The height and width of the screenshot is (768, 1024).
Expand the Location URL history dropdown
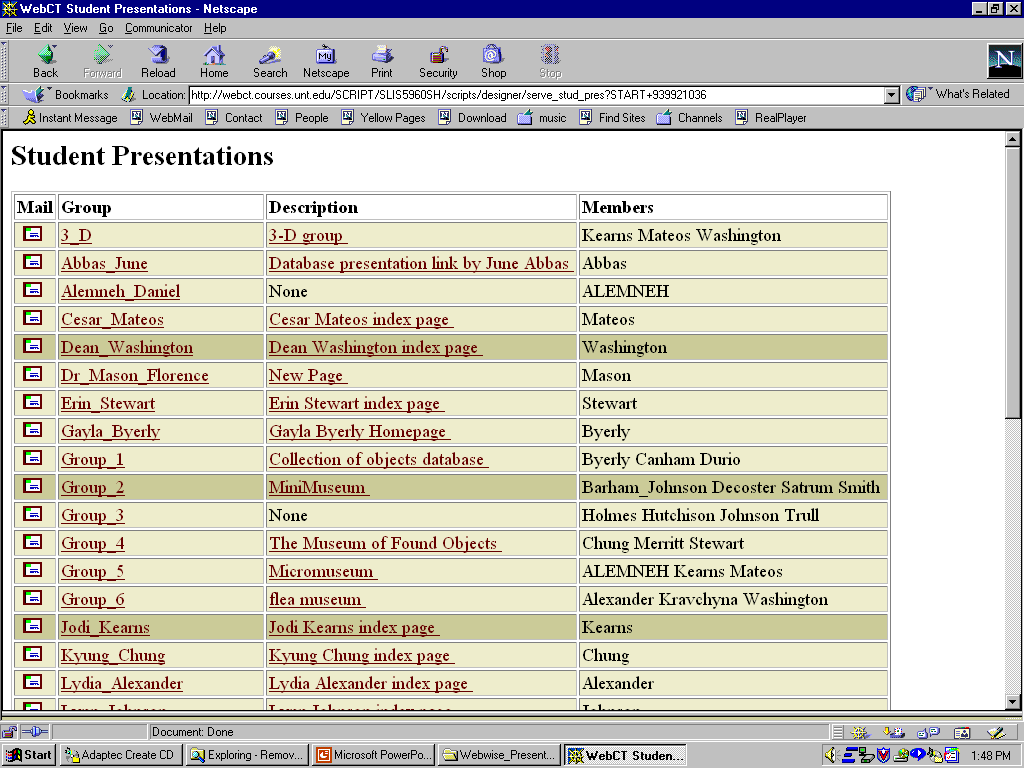(892, 95)
